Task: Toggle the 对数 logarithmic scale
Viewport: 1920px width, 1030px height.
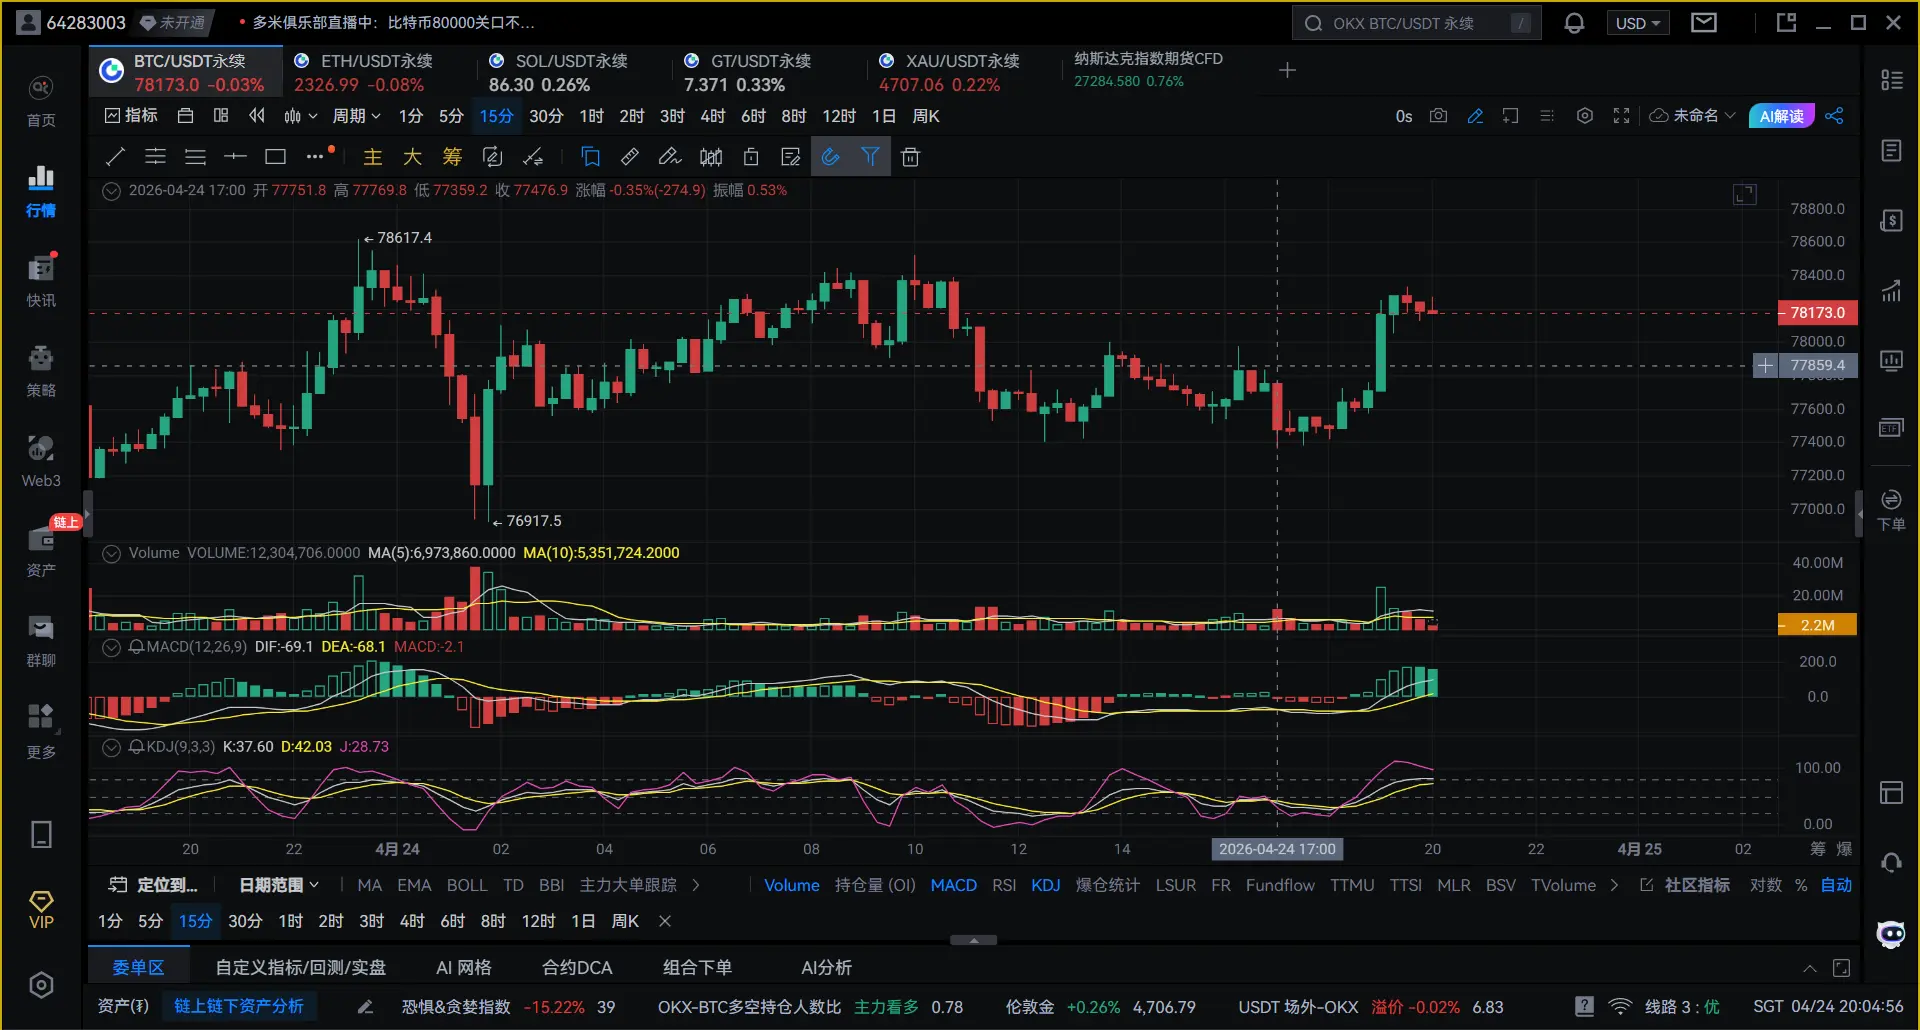Action: pyautogui.click(x=1765, y=885)
